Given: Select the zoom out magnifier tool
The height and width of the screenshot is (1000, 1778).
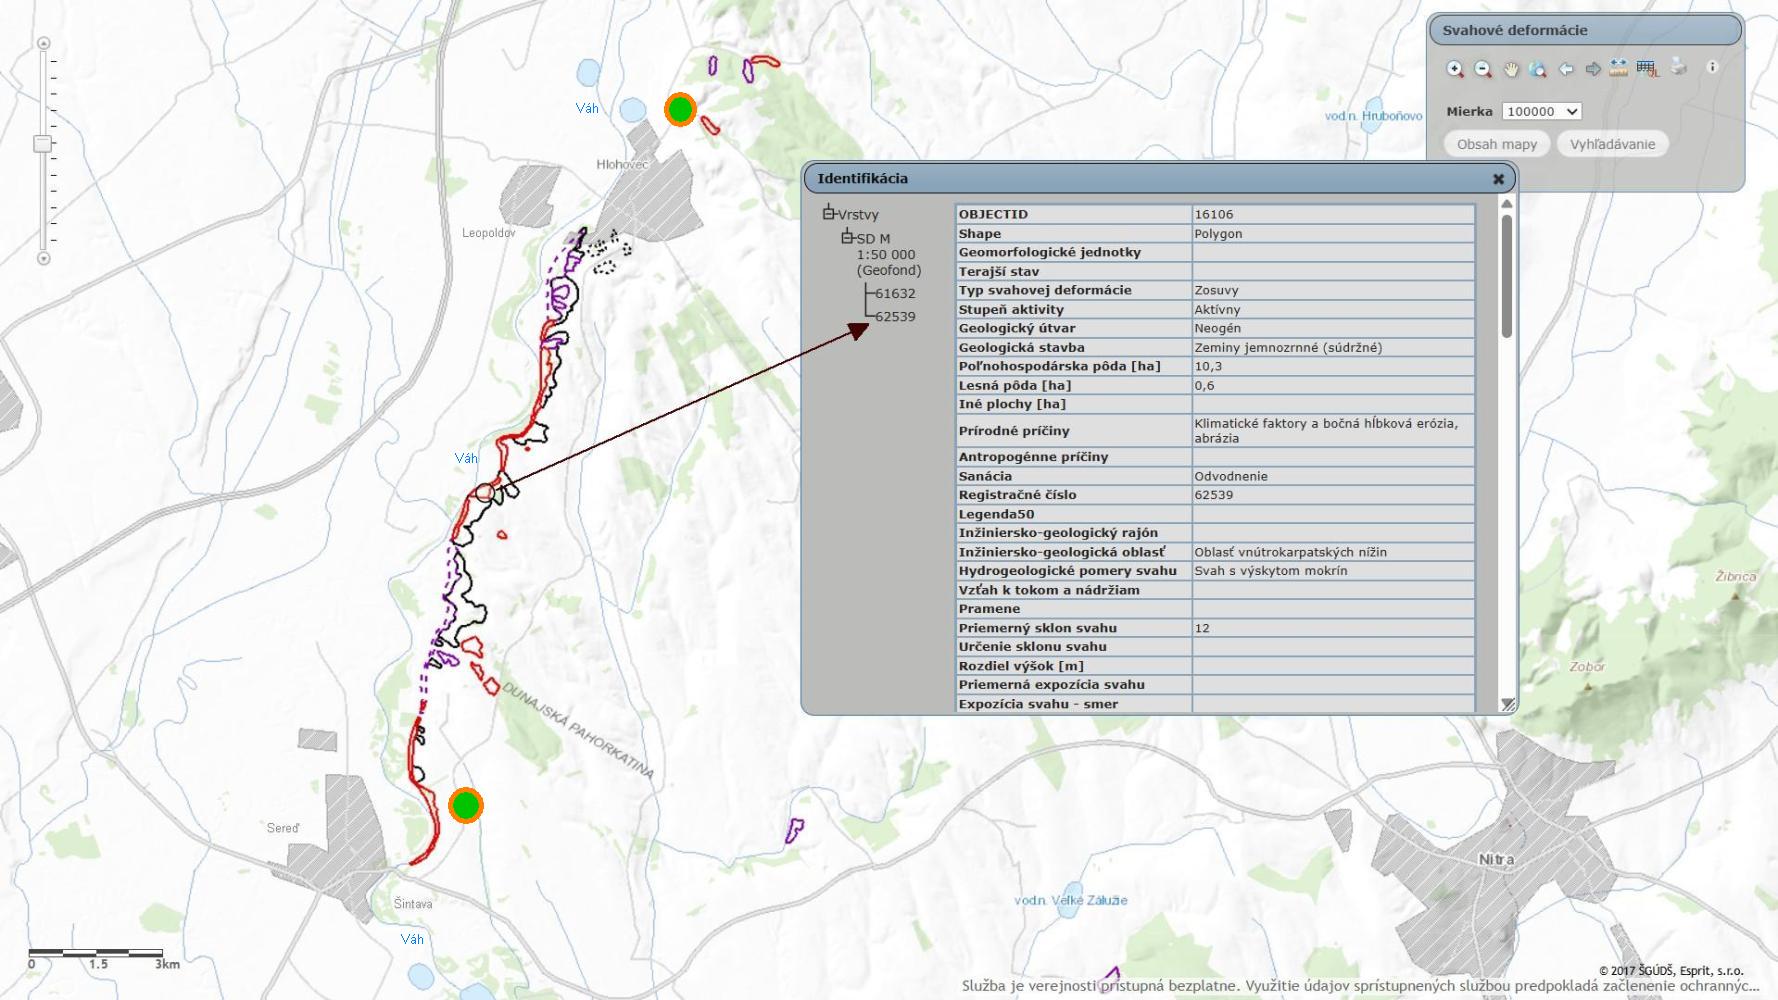Looking at the screenshot, I should click(1483, 69).
